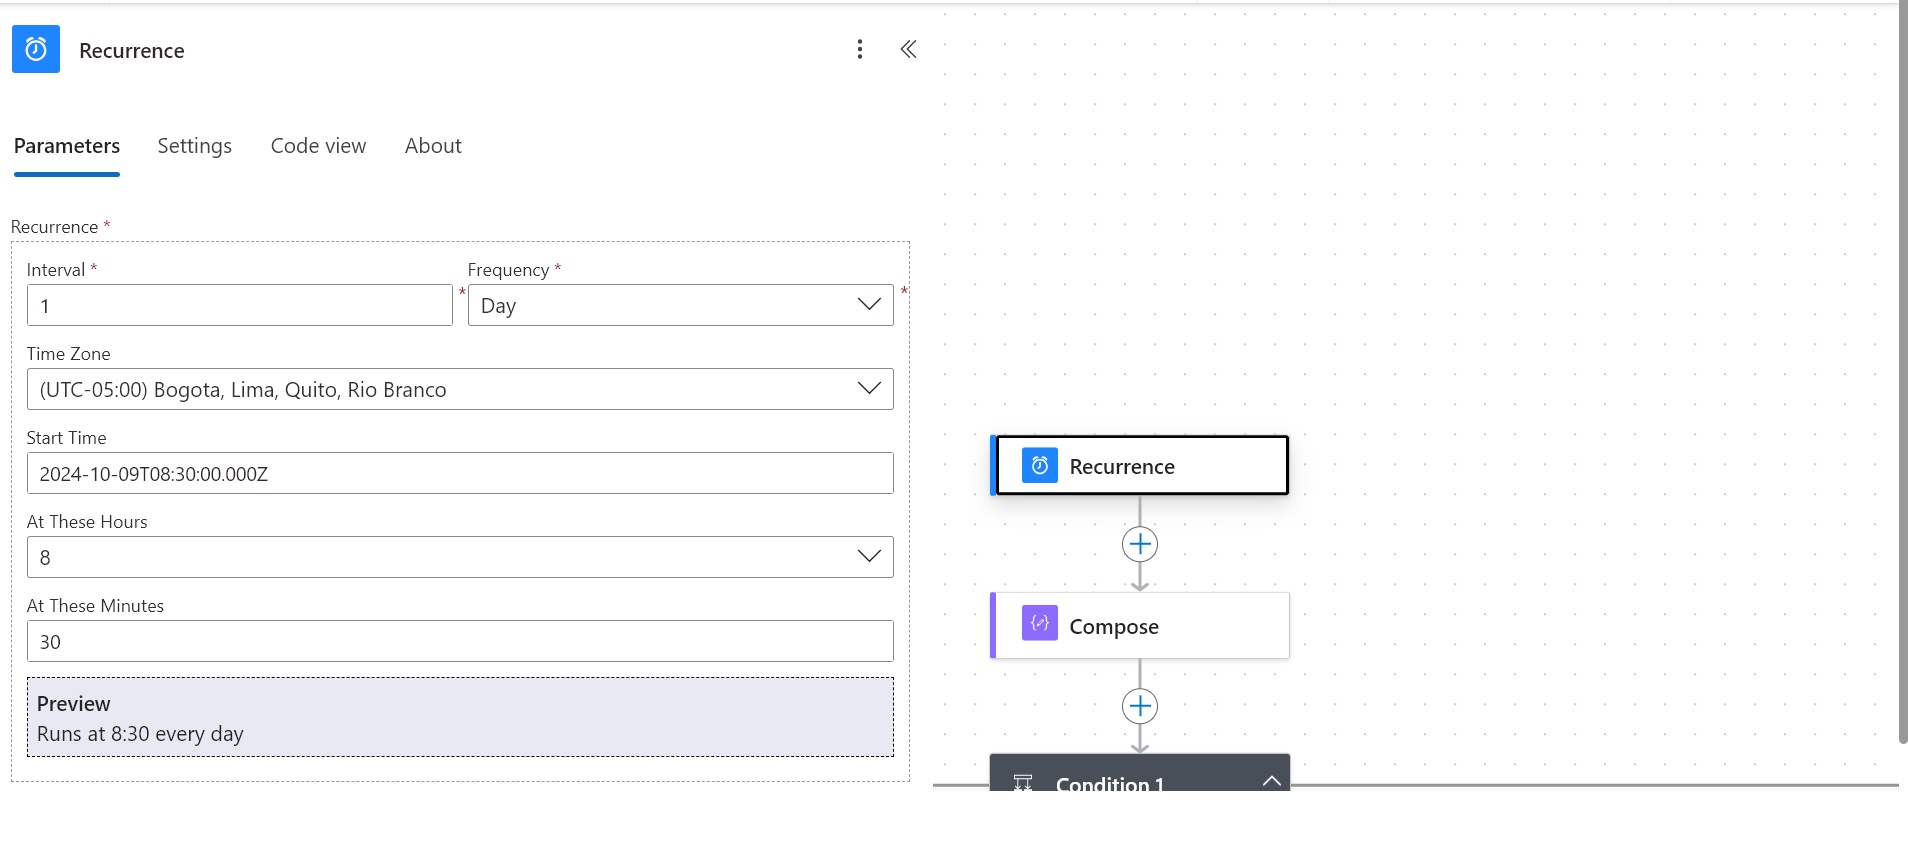The height and width of the screenshot is (860, 1908).
Task: Collapse the Condition 1 node chevron
Action: point(1271,781)
